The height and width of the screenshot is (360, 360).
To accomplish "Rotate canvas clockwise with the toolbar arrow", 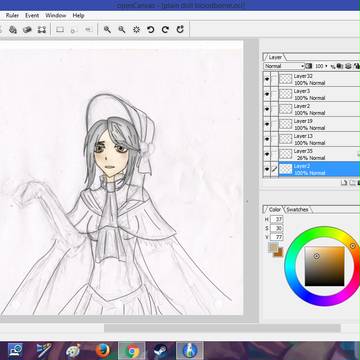I will [165, 29].
